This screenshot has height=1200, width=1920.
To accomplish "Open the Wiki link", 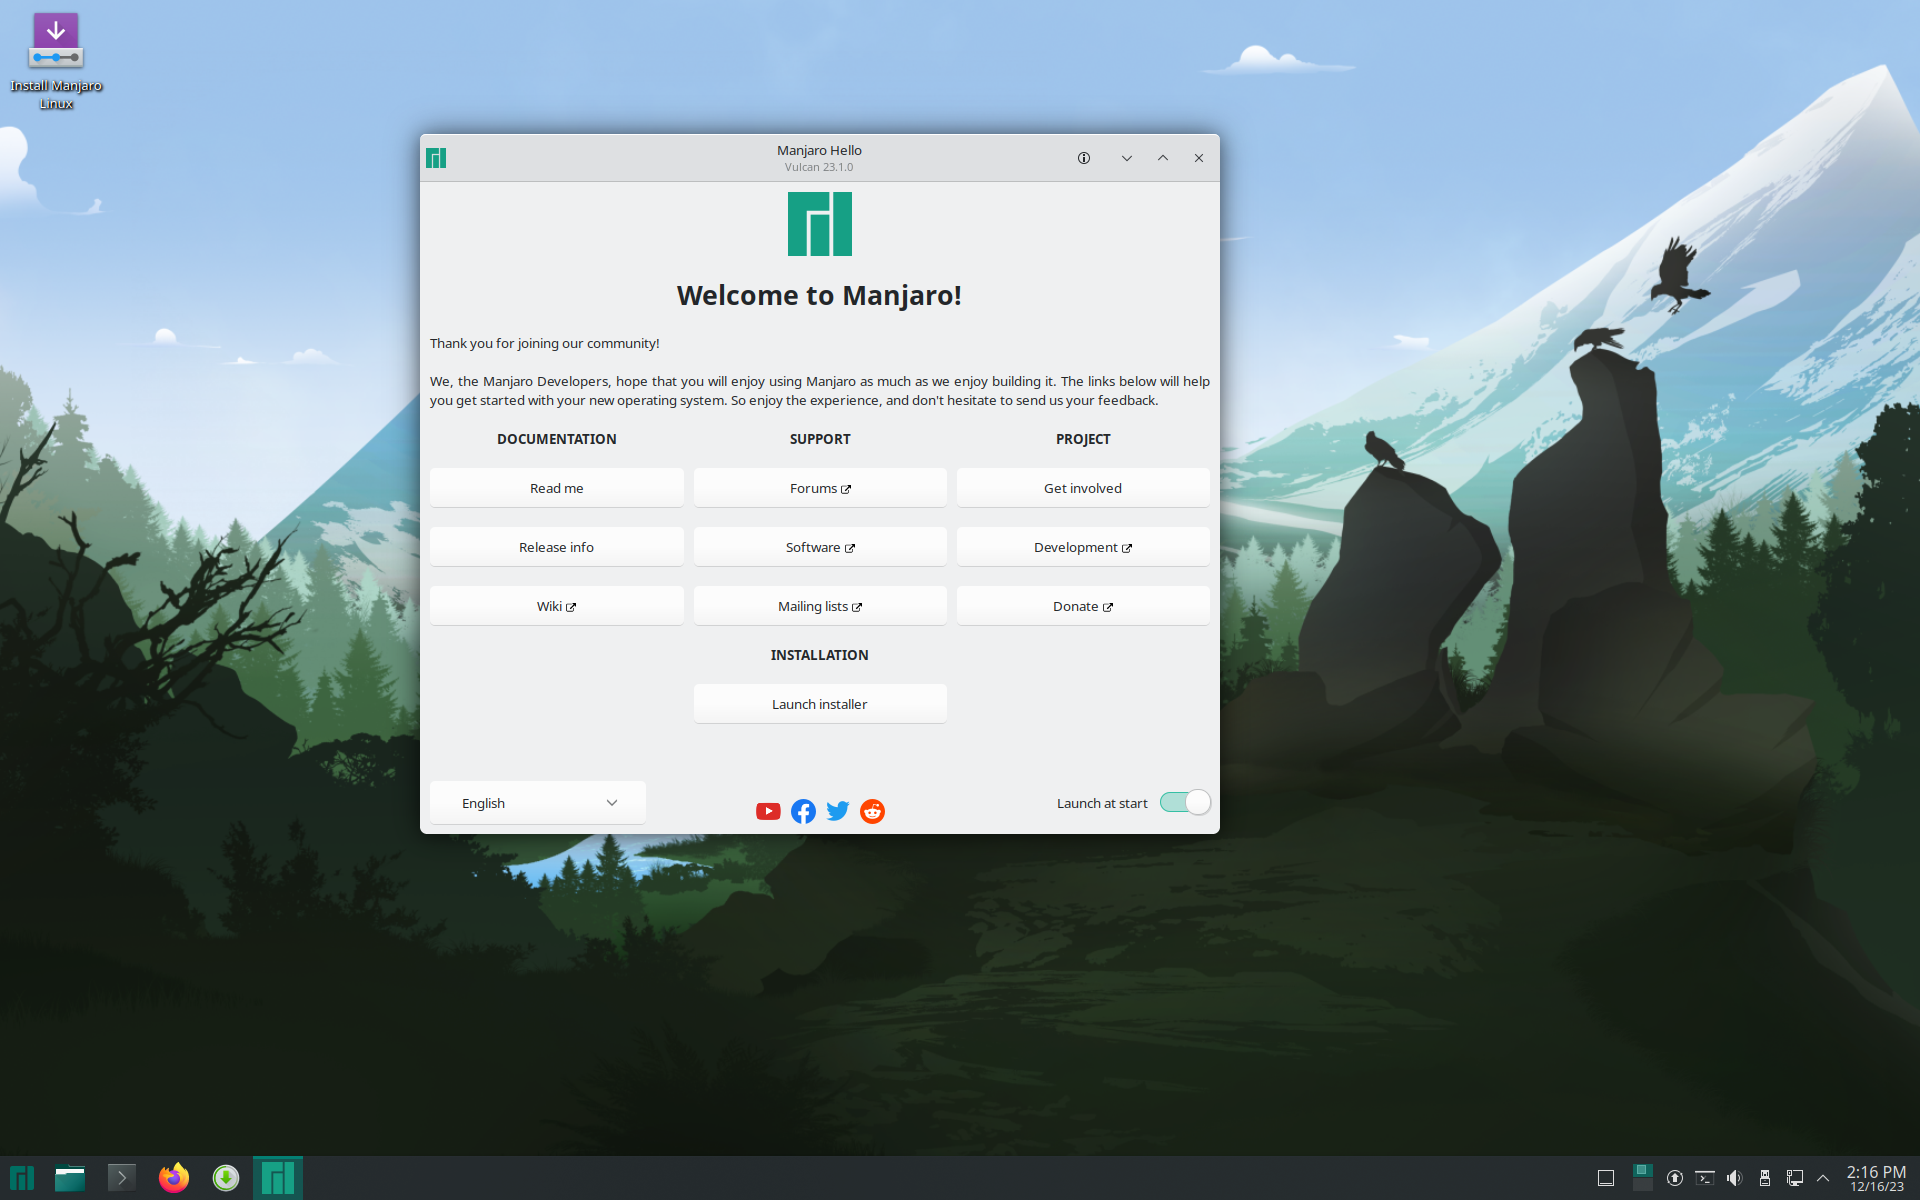I will coord(557,606).
